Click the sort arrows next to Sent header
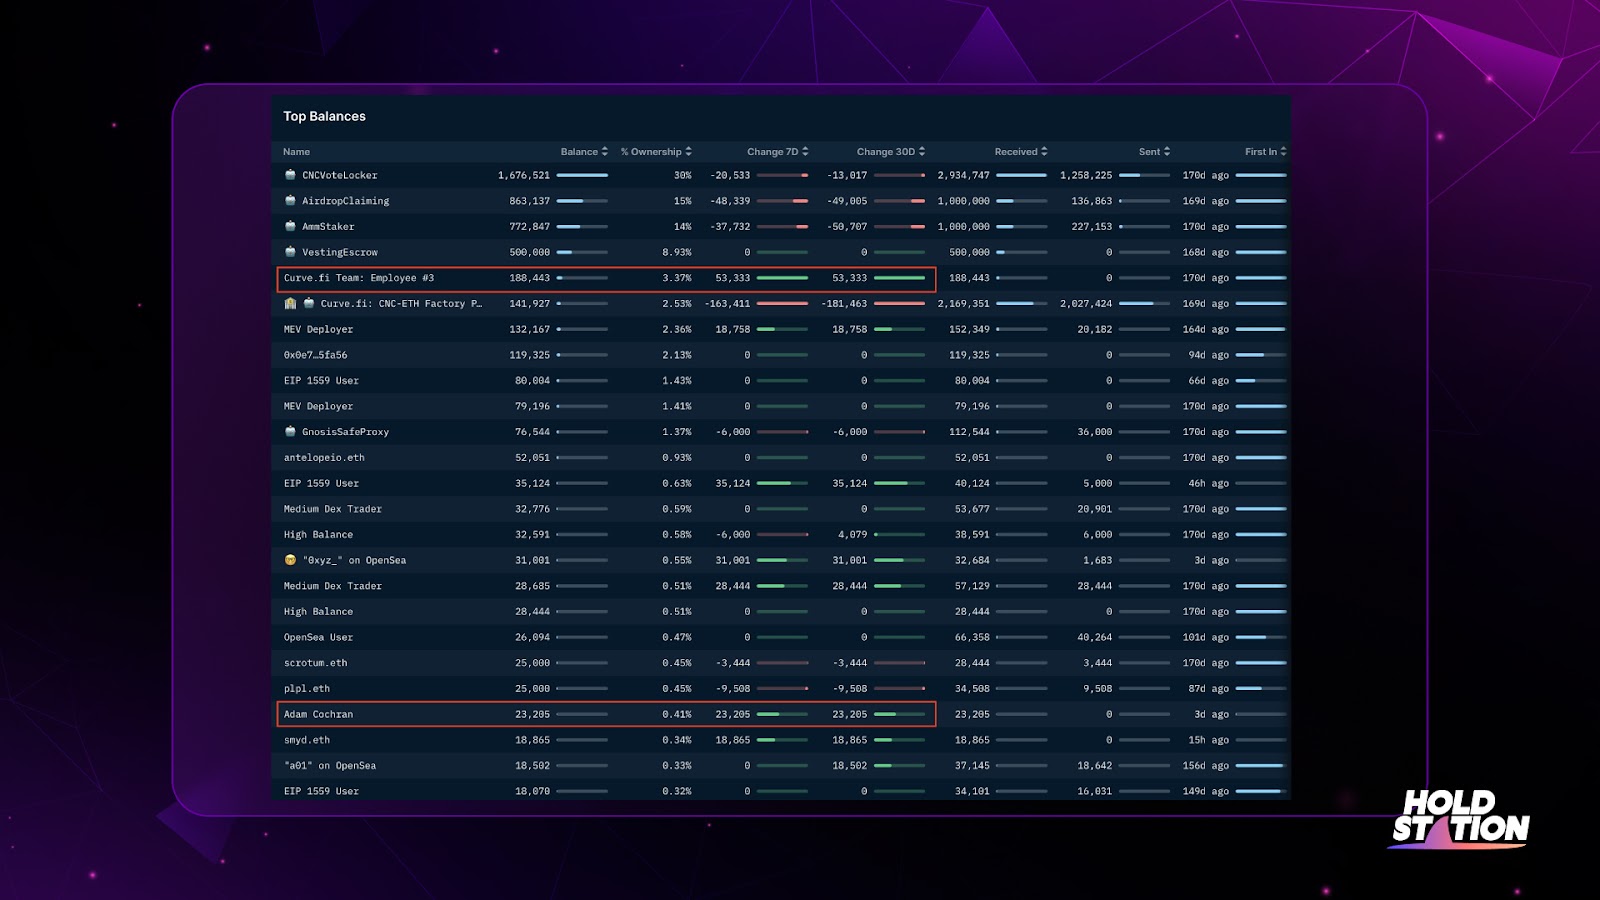 coord(1167,152)
